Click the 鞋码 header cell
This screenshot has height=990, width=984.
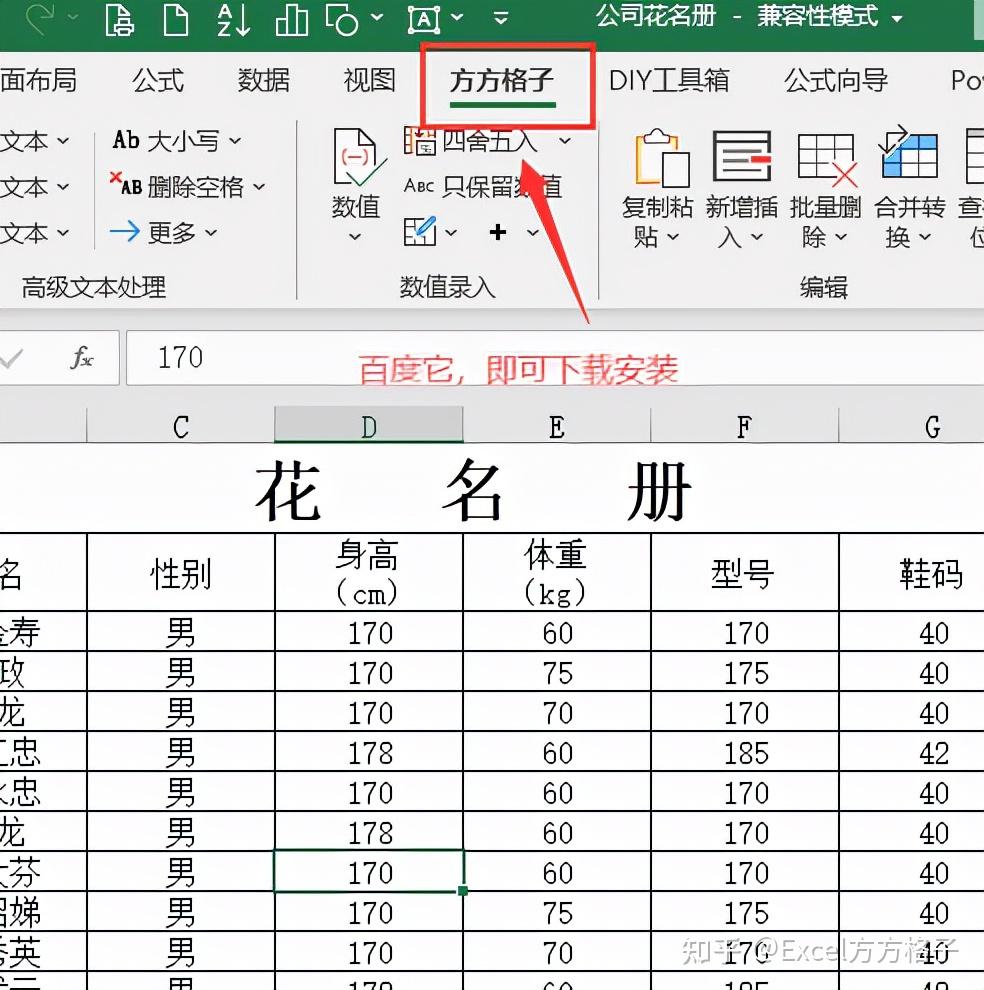(x=912, y=572)
